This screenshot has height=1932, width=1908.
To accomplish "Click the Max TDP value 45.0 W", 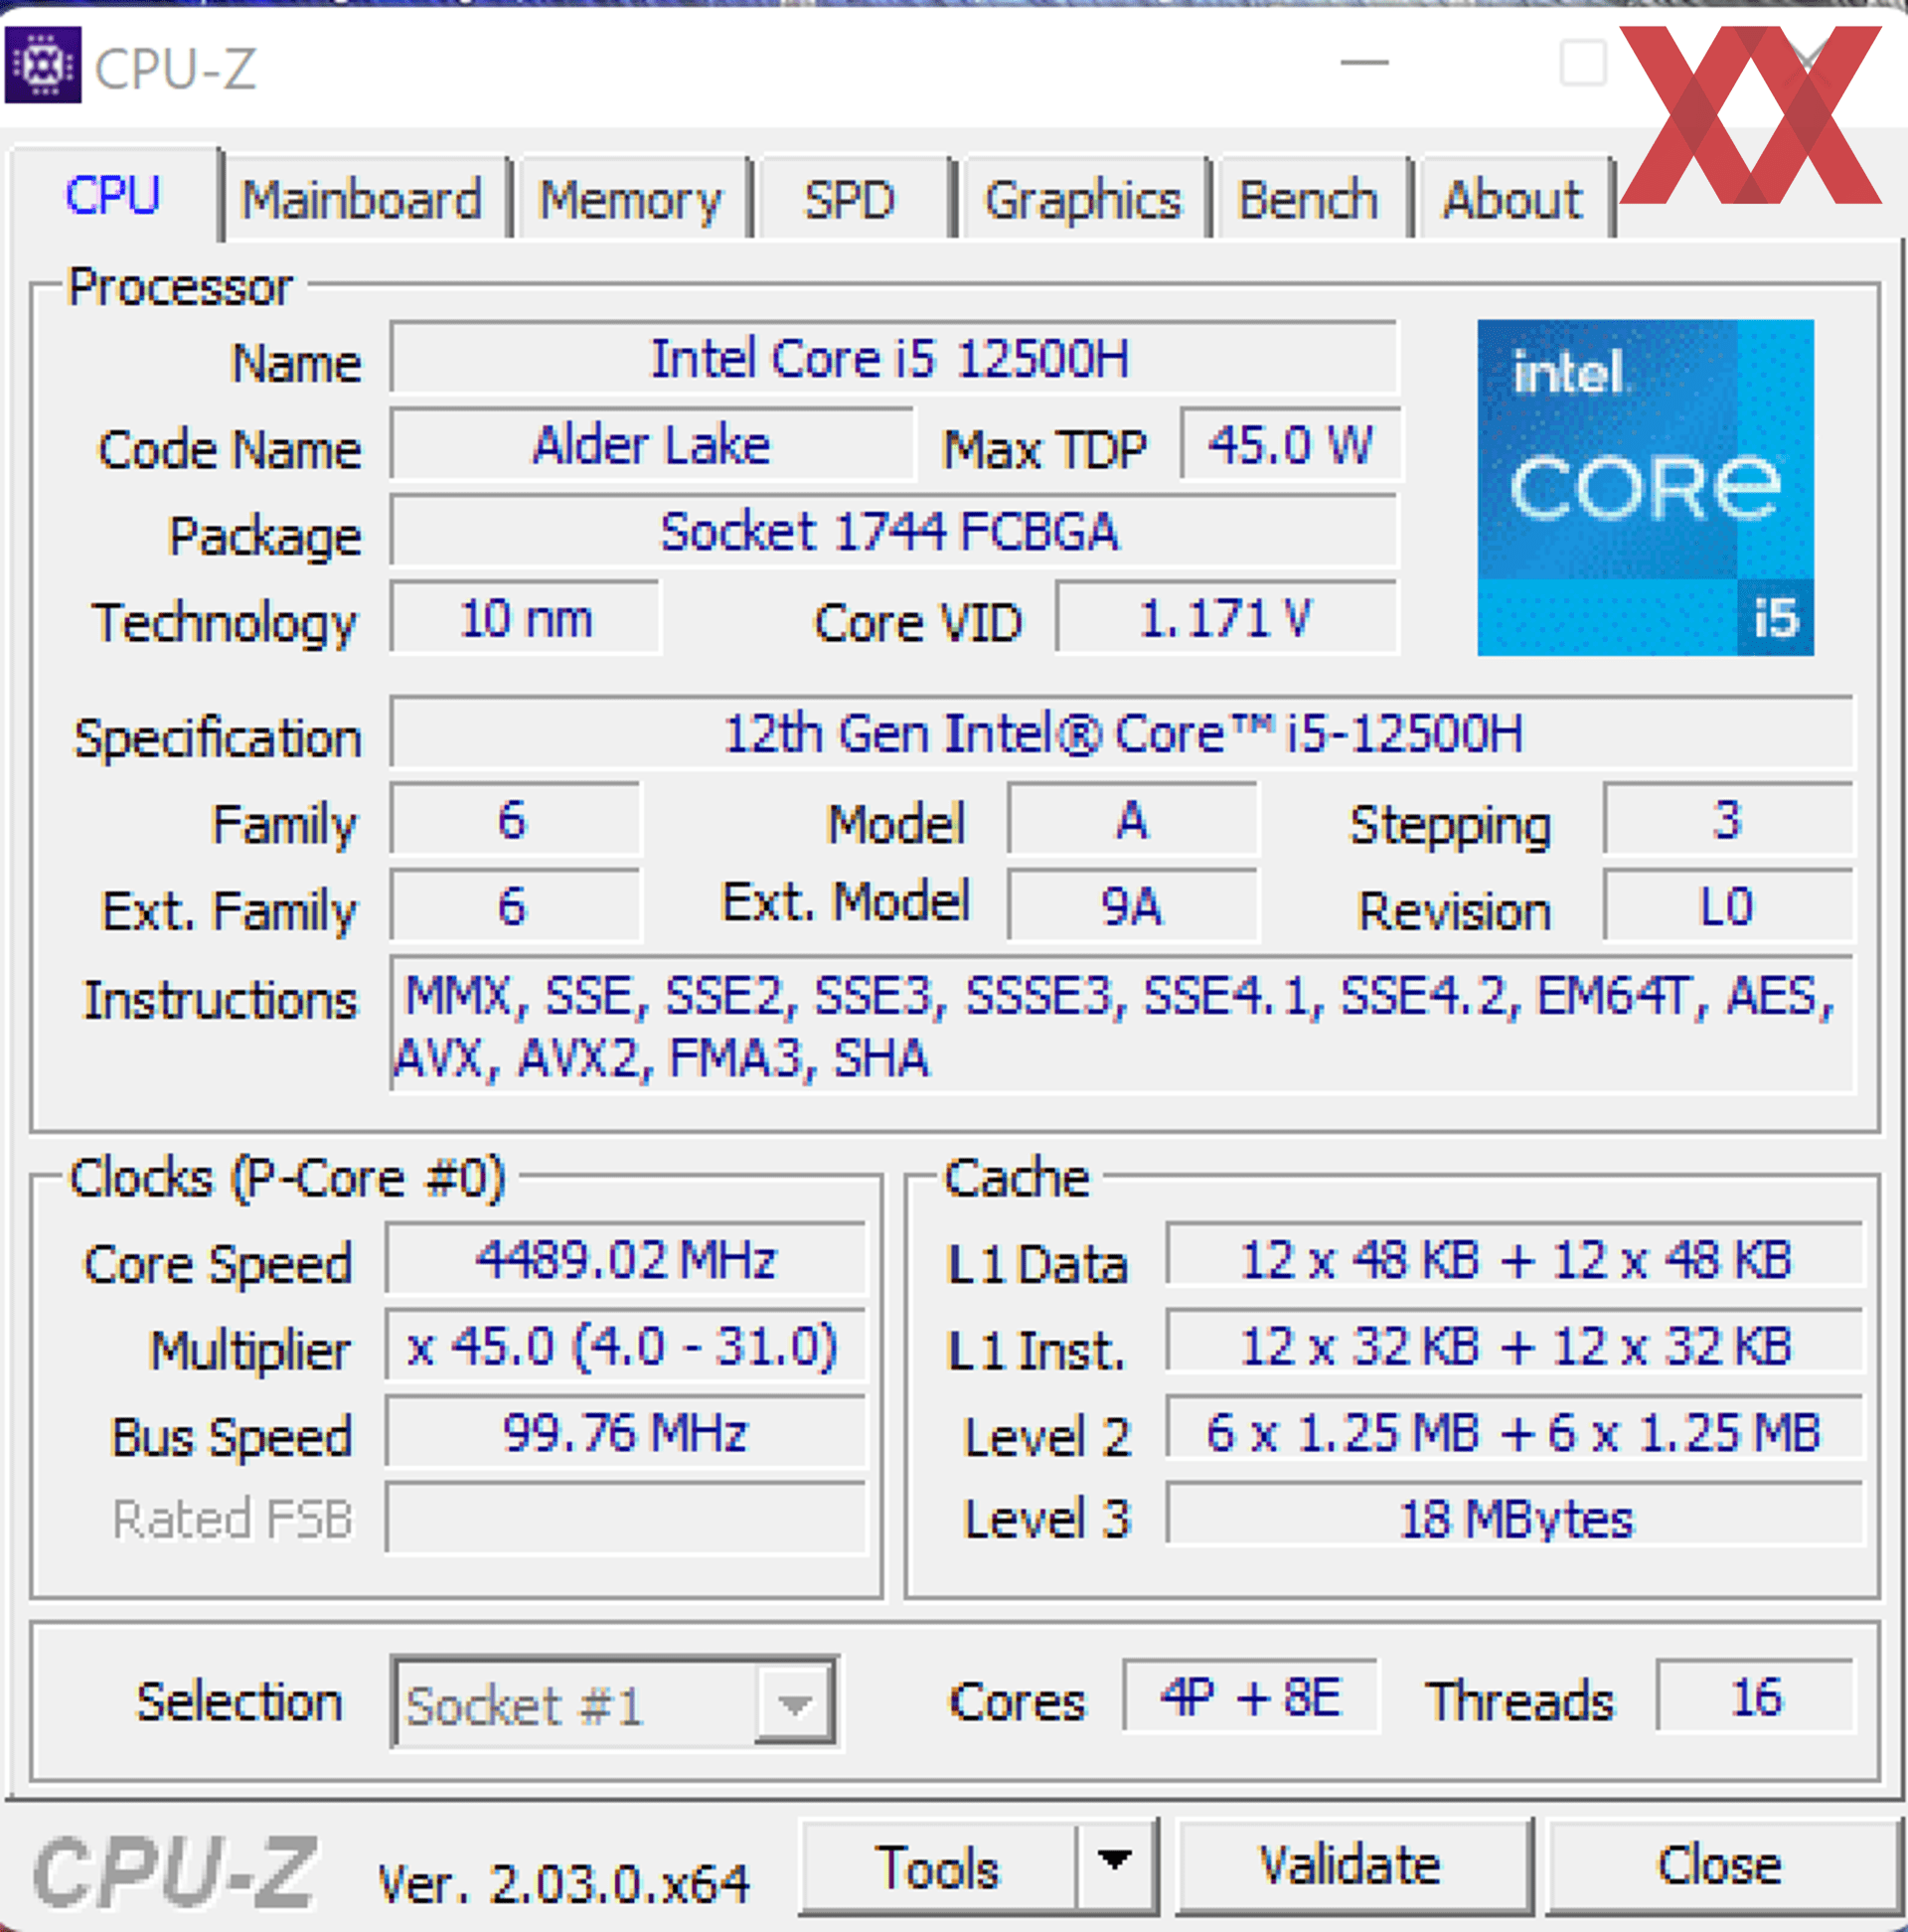I will tap(1290, 444).
